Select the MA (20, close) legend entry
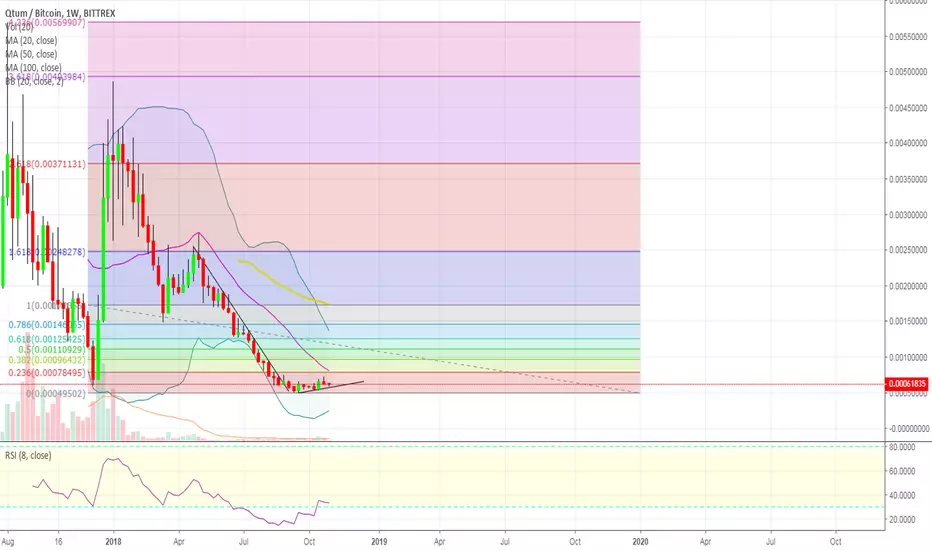Screen dimensions: 932x550 (x=31, y=40)
